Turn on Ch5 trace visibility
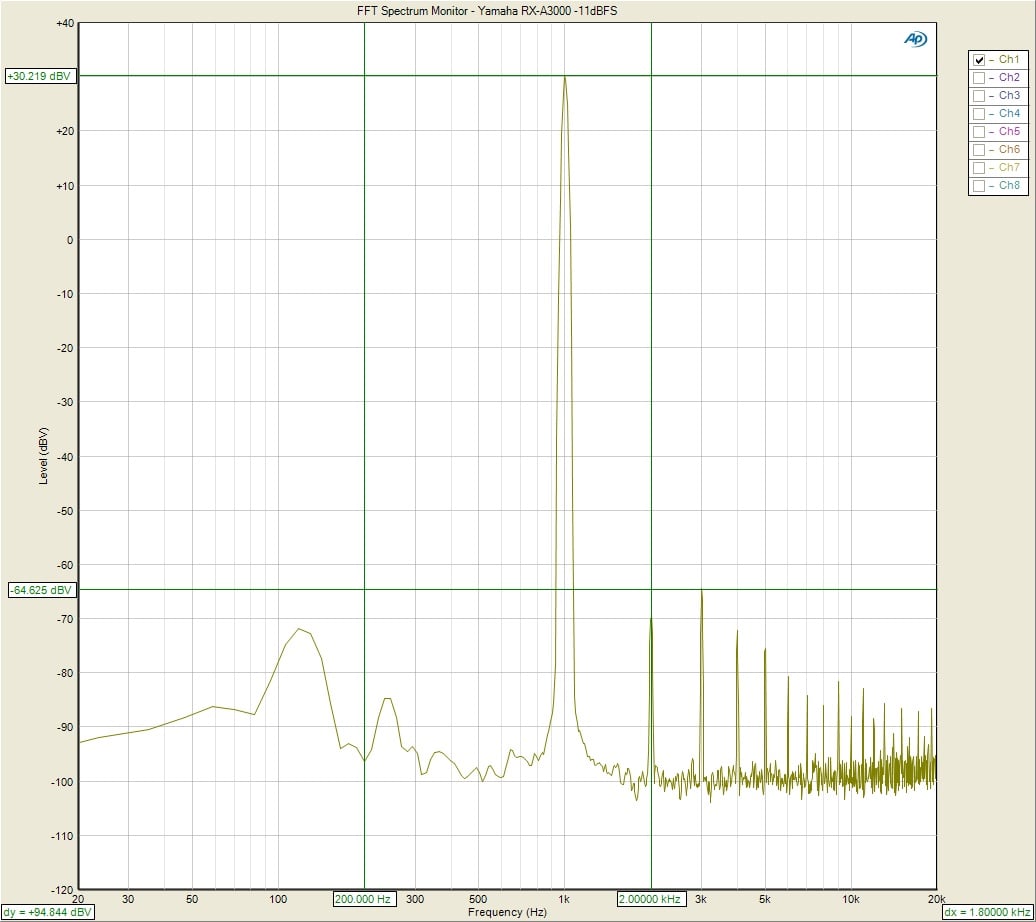The image size is (1036, 922). pyautogui.click(x=979, y=132)
